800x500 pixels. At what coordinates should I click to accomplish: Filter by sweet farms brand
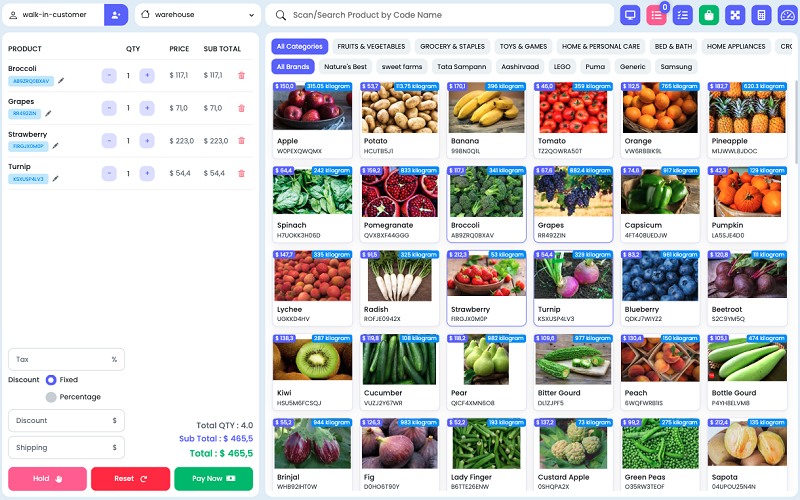click(402, 67)
